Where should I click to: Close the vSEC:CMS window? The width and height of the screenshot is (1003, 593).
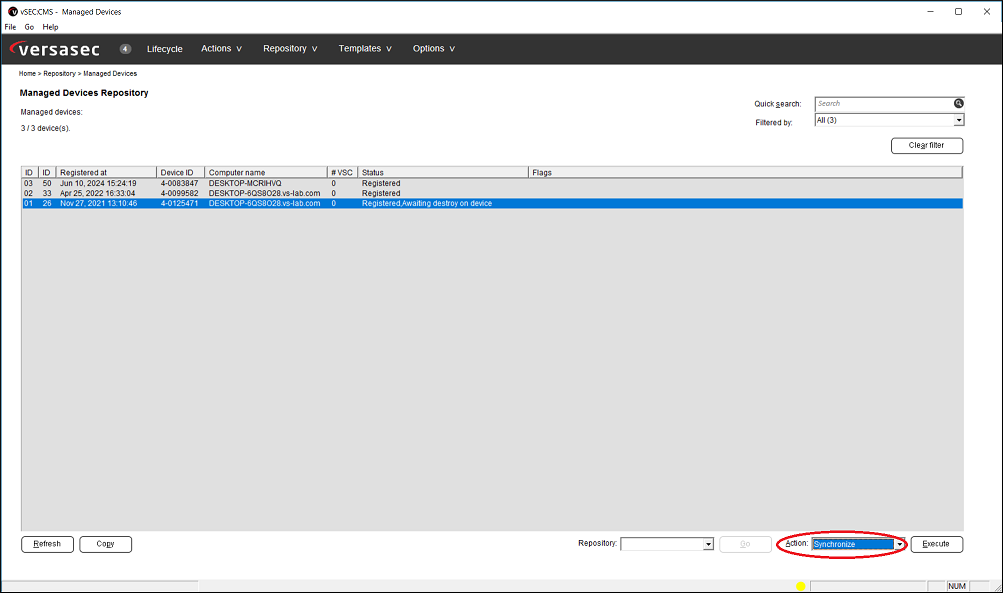(987, 12)
